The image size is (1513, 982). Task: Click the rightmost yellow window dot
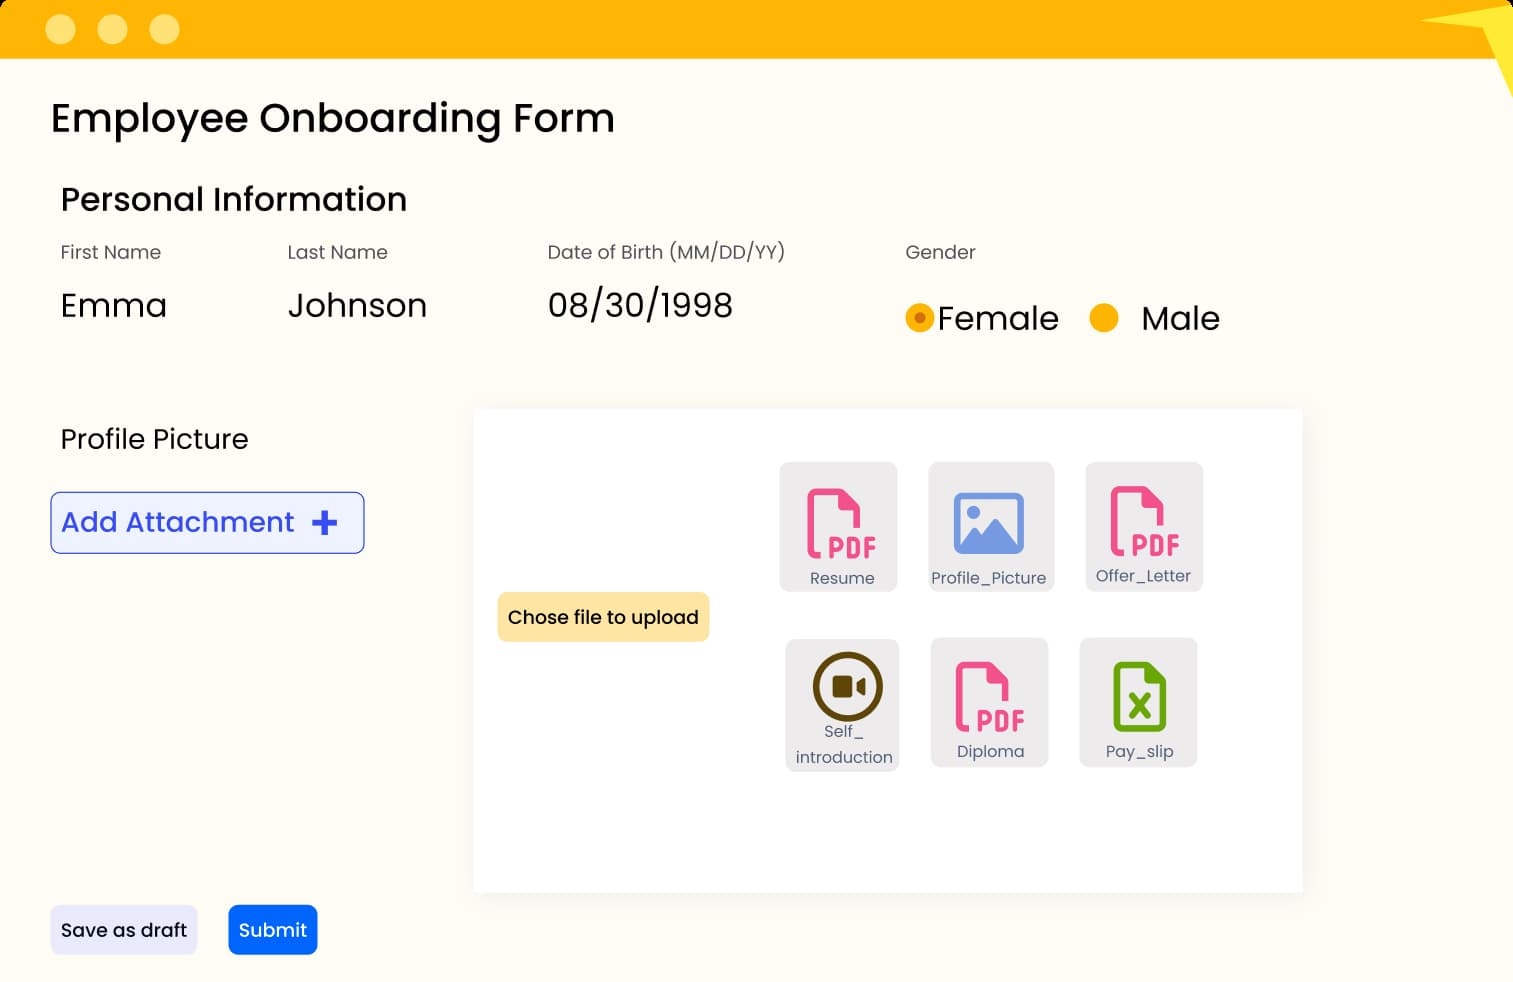165,29
